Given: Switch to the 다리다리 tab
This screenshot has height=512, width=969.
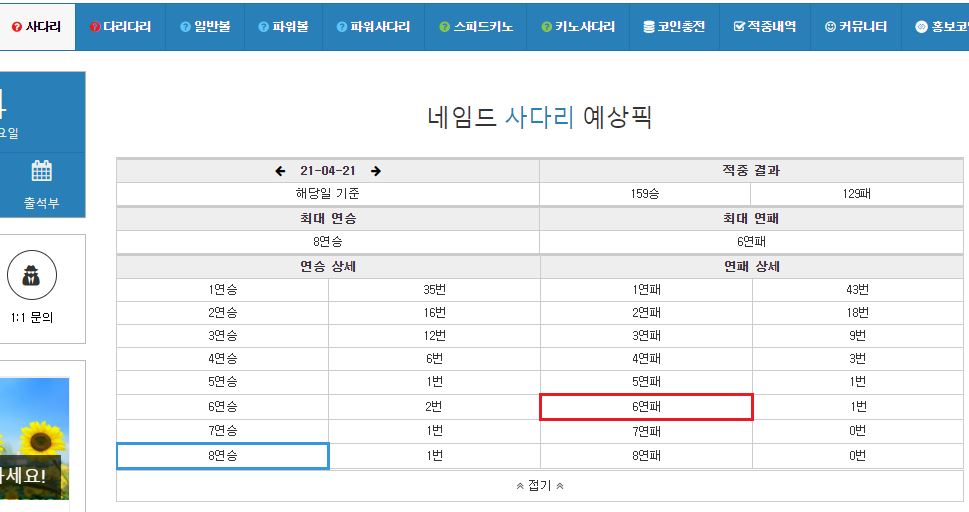Looking at the screenshot, I should click(x=121, y=27).
